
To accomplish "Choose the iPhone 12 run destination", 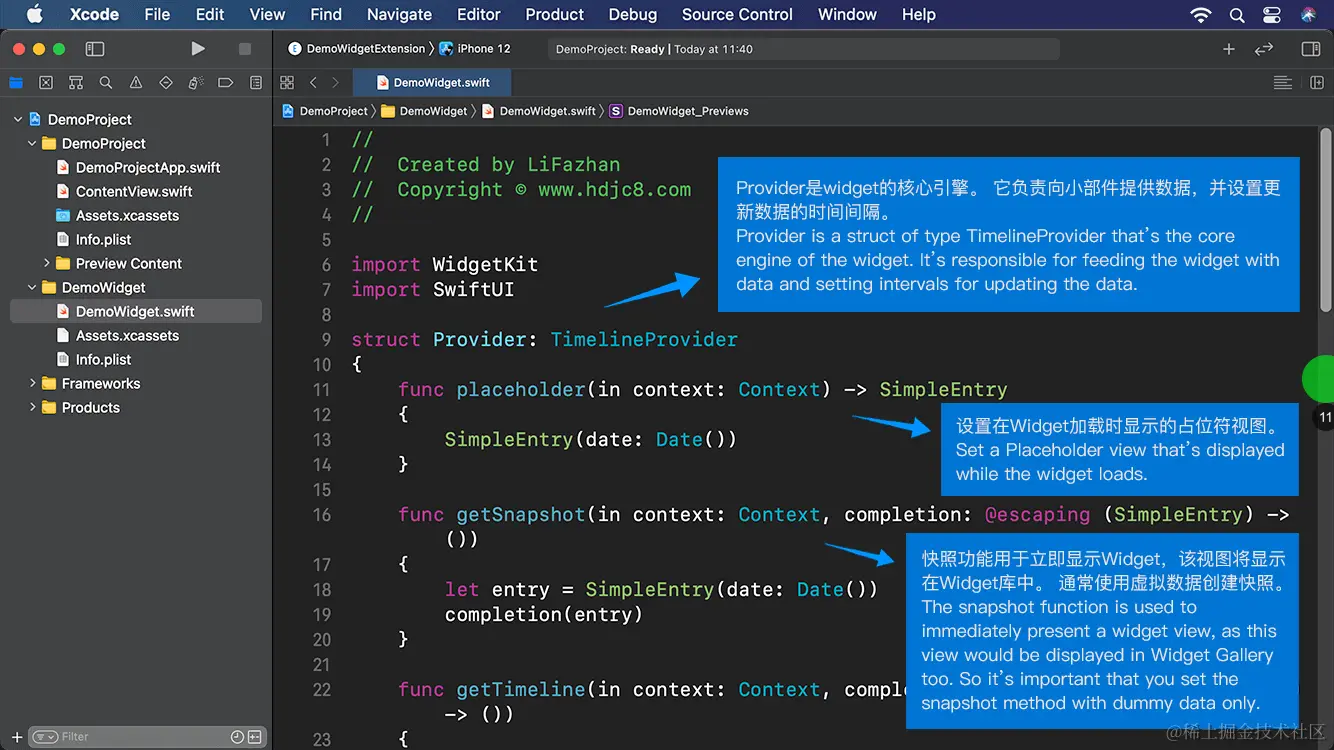I will tap(475, 48).
